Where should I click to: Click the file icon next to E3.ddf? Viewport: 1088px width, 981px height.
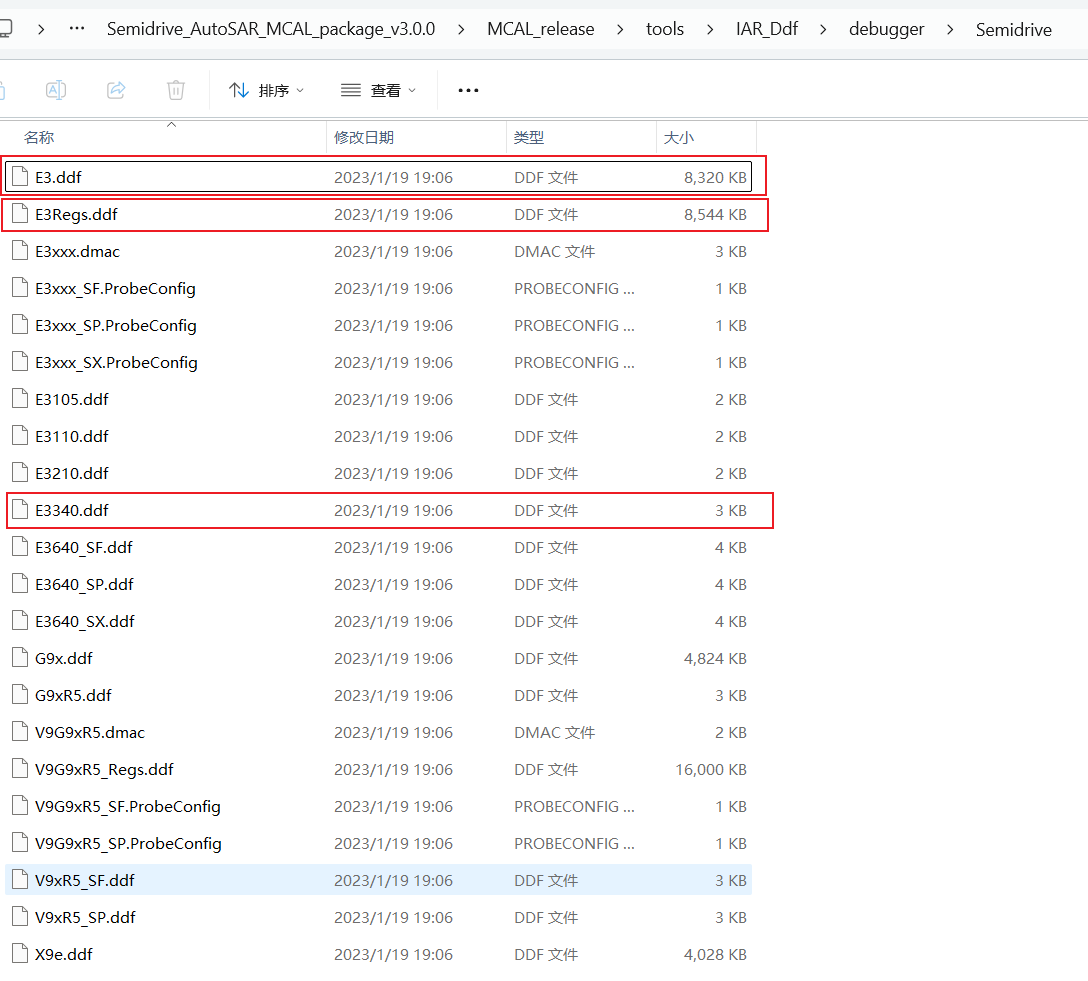click(20, 176)
